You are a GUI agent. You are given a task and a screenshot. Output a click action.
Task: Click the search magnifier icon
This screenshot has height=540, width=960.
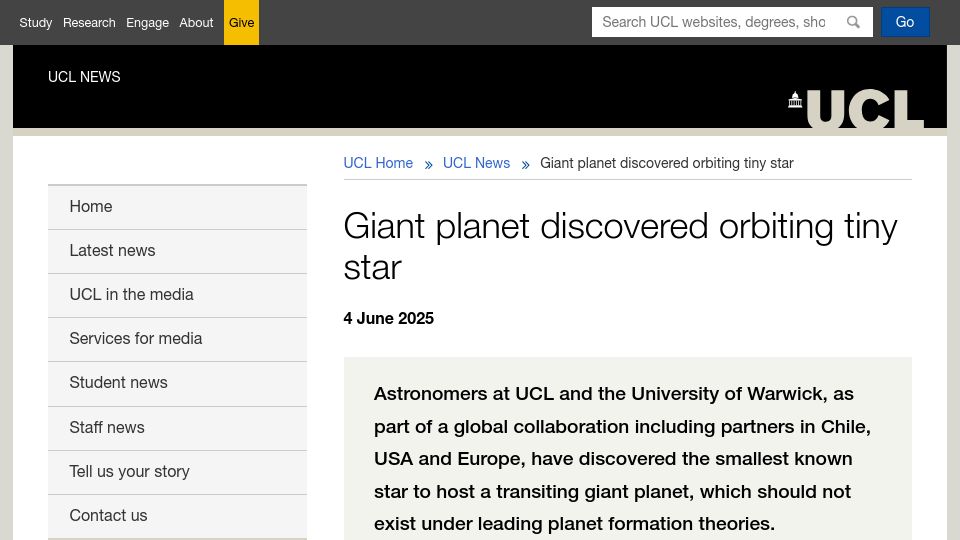point(853,22)
